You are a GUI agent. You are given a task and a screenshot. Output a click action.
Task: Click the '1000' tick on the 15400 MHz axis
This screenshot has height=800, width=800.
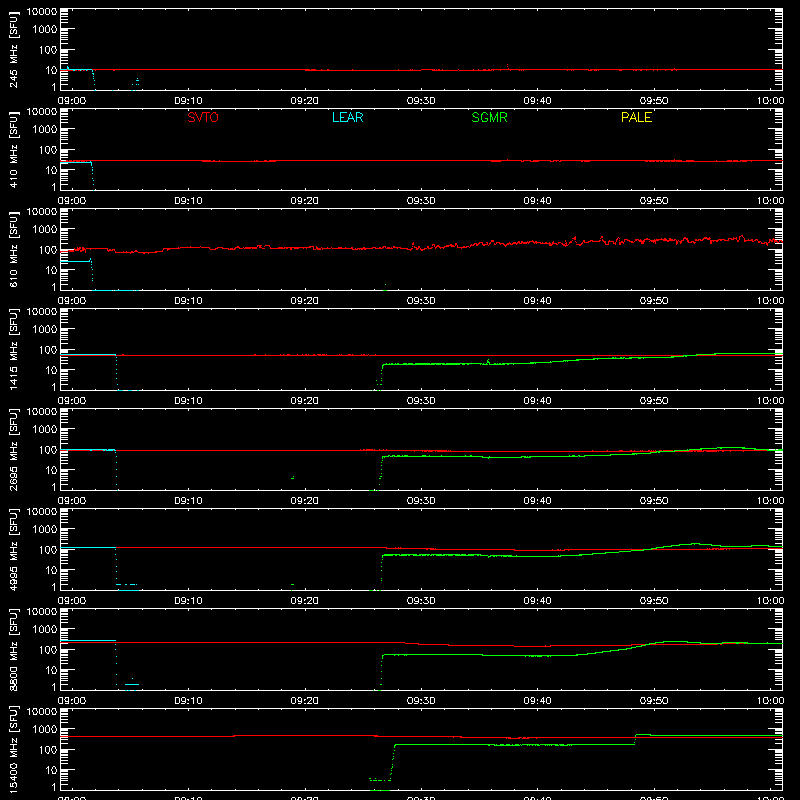(x=45, y=730)
